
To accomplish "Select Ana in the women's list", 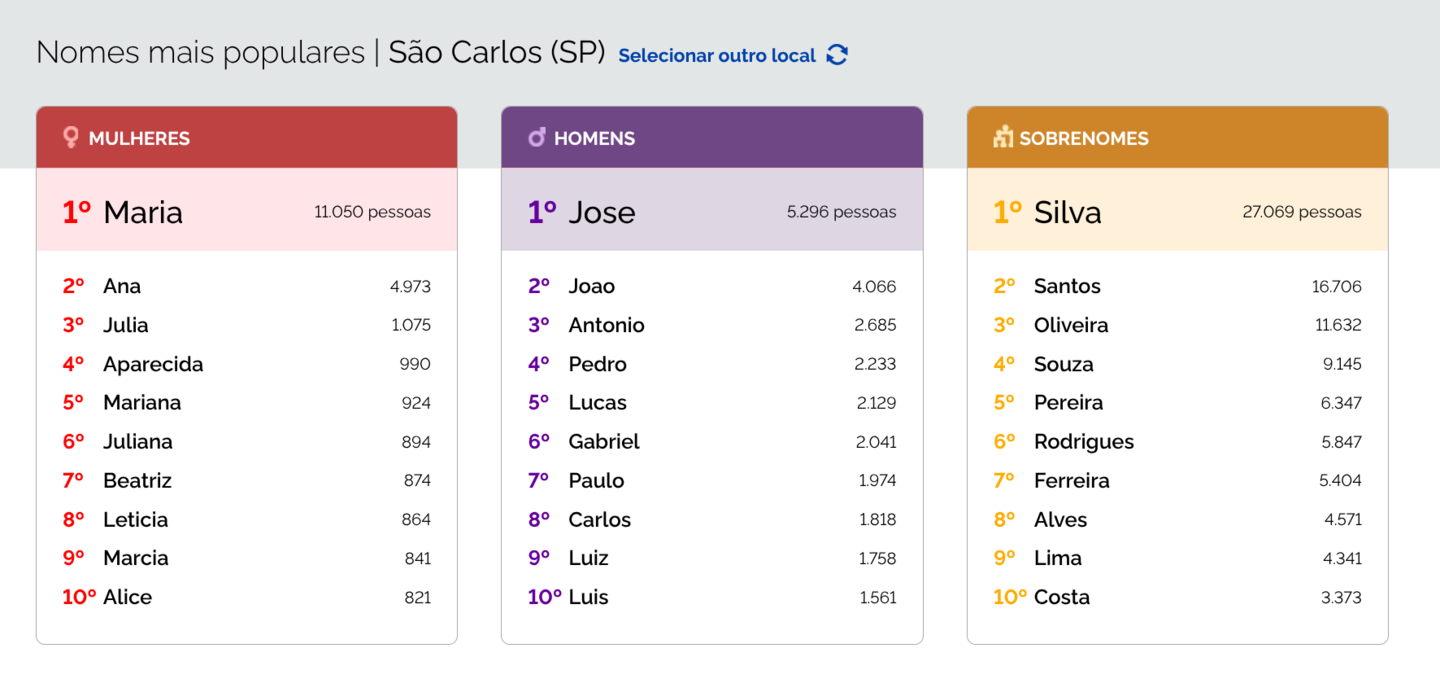I will (122, 286).
